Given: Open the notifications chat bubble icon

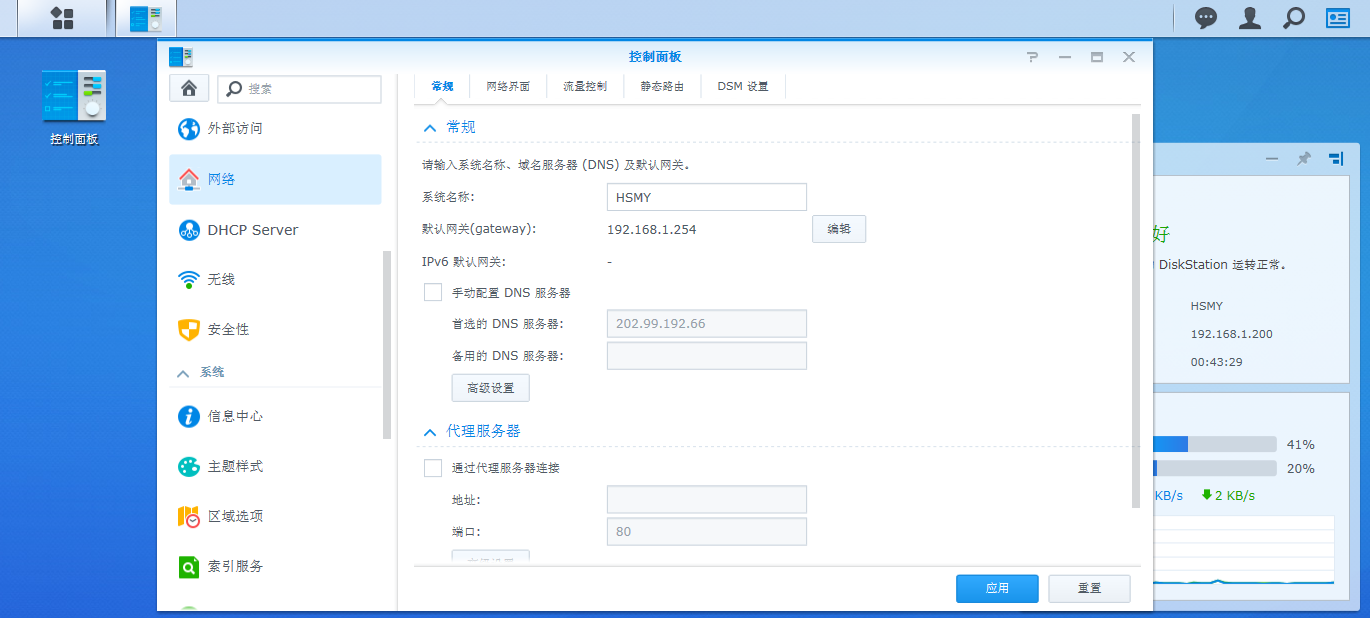Looking at the screenshot, I should click(x=1206, y=18).
